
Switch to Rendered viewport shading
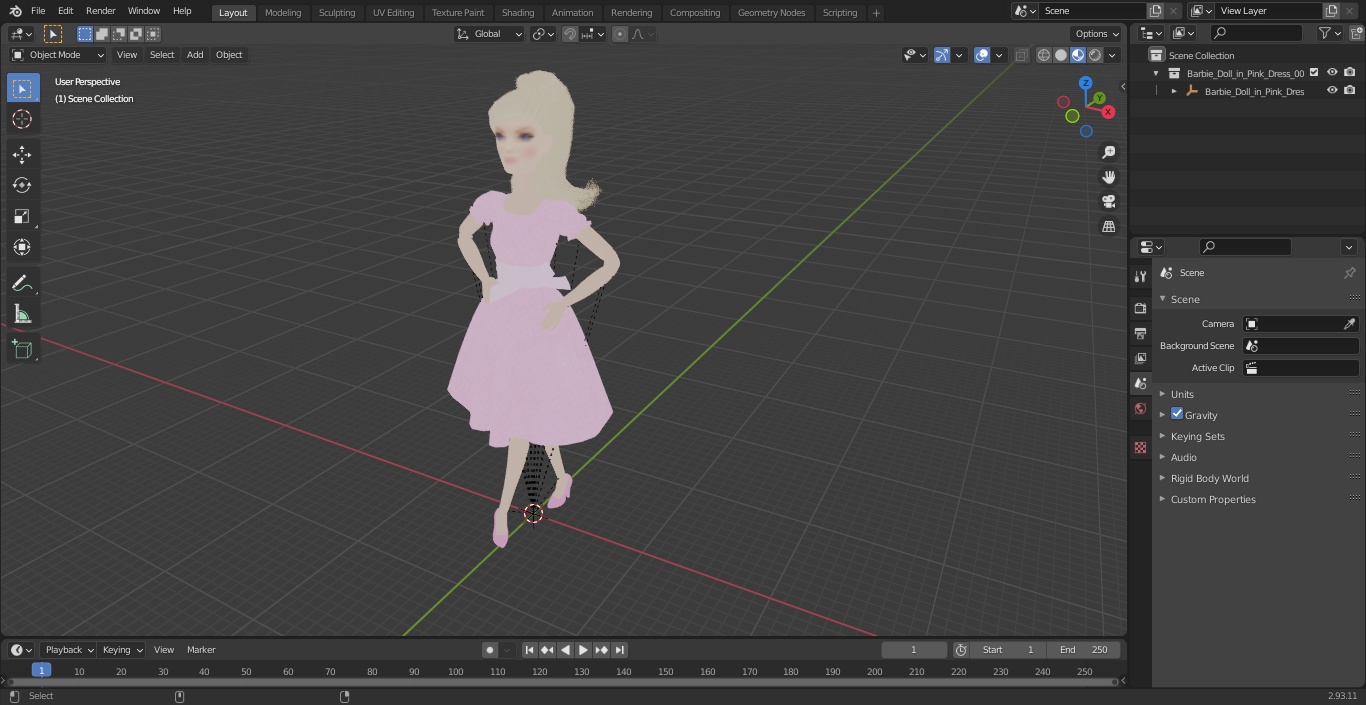[x=1095, y=55]
